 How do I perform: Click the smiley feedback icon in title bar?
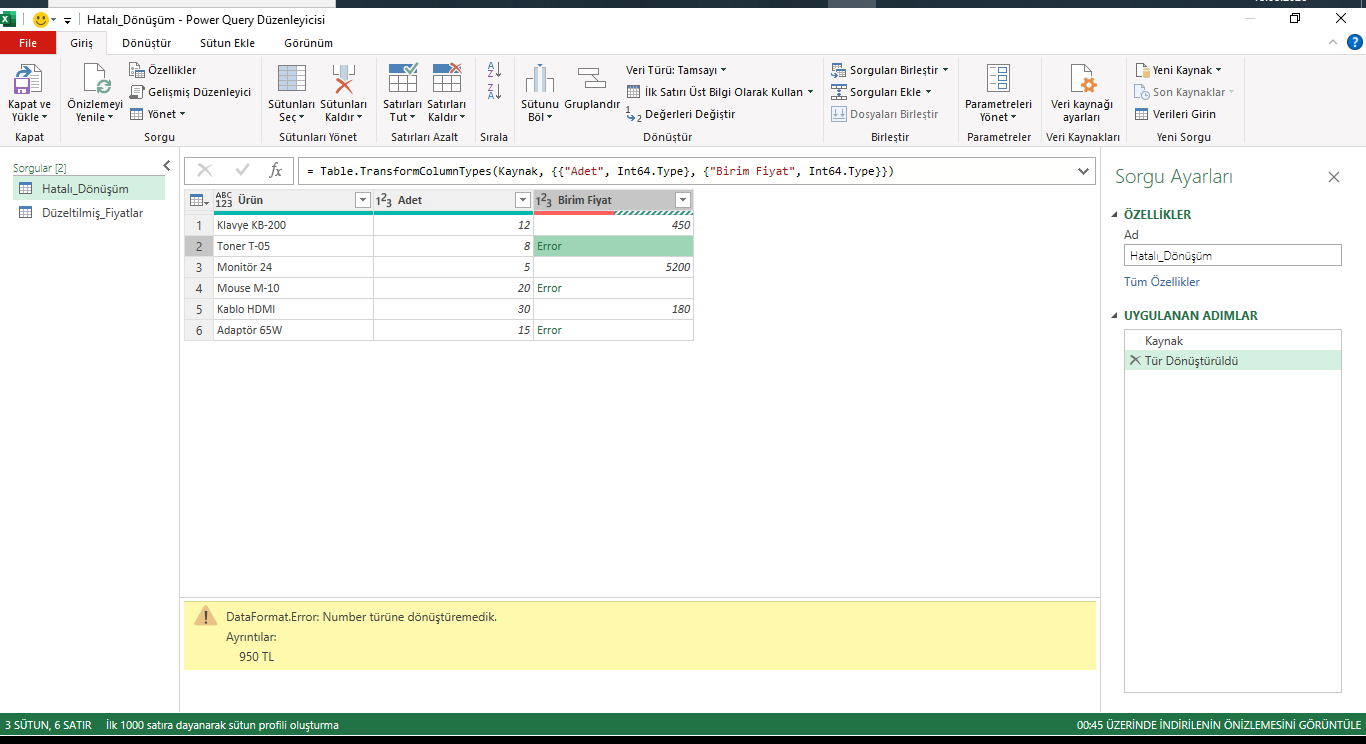[42, 19]
